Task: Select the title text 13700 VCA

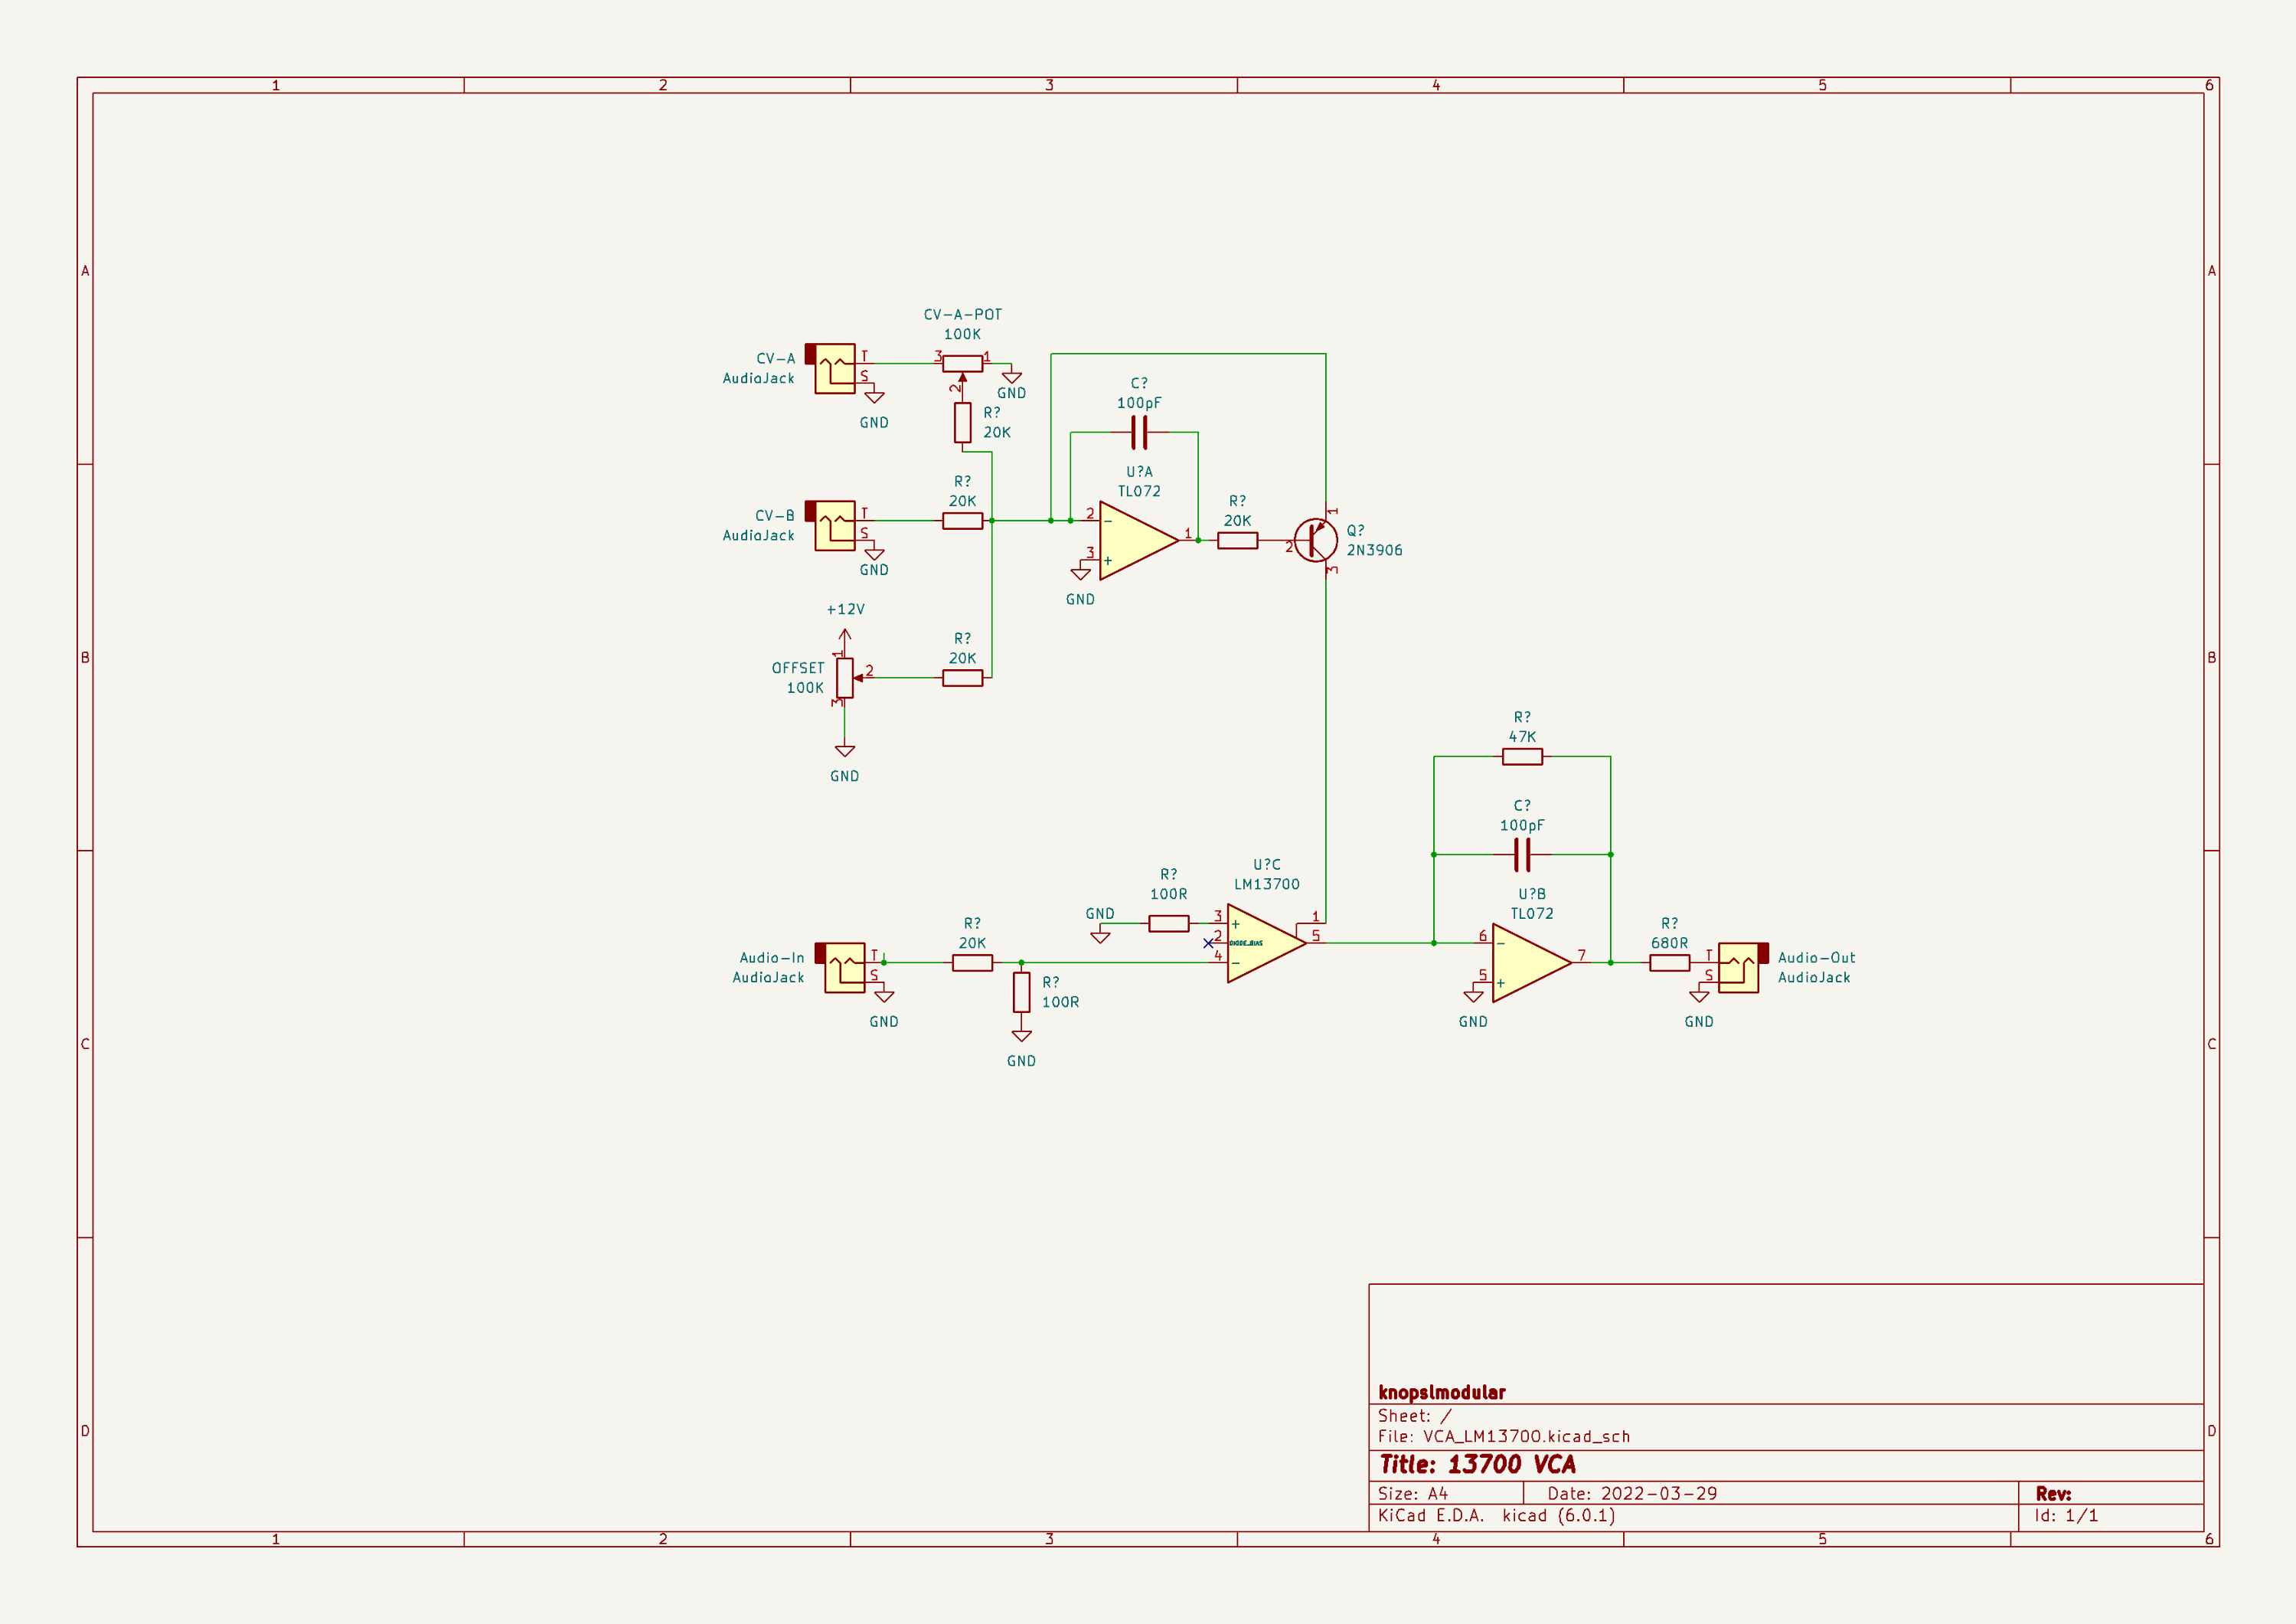Action: 1511,1464
